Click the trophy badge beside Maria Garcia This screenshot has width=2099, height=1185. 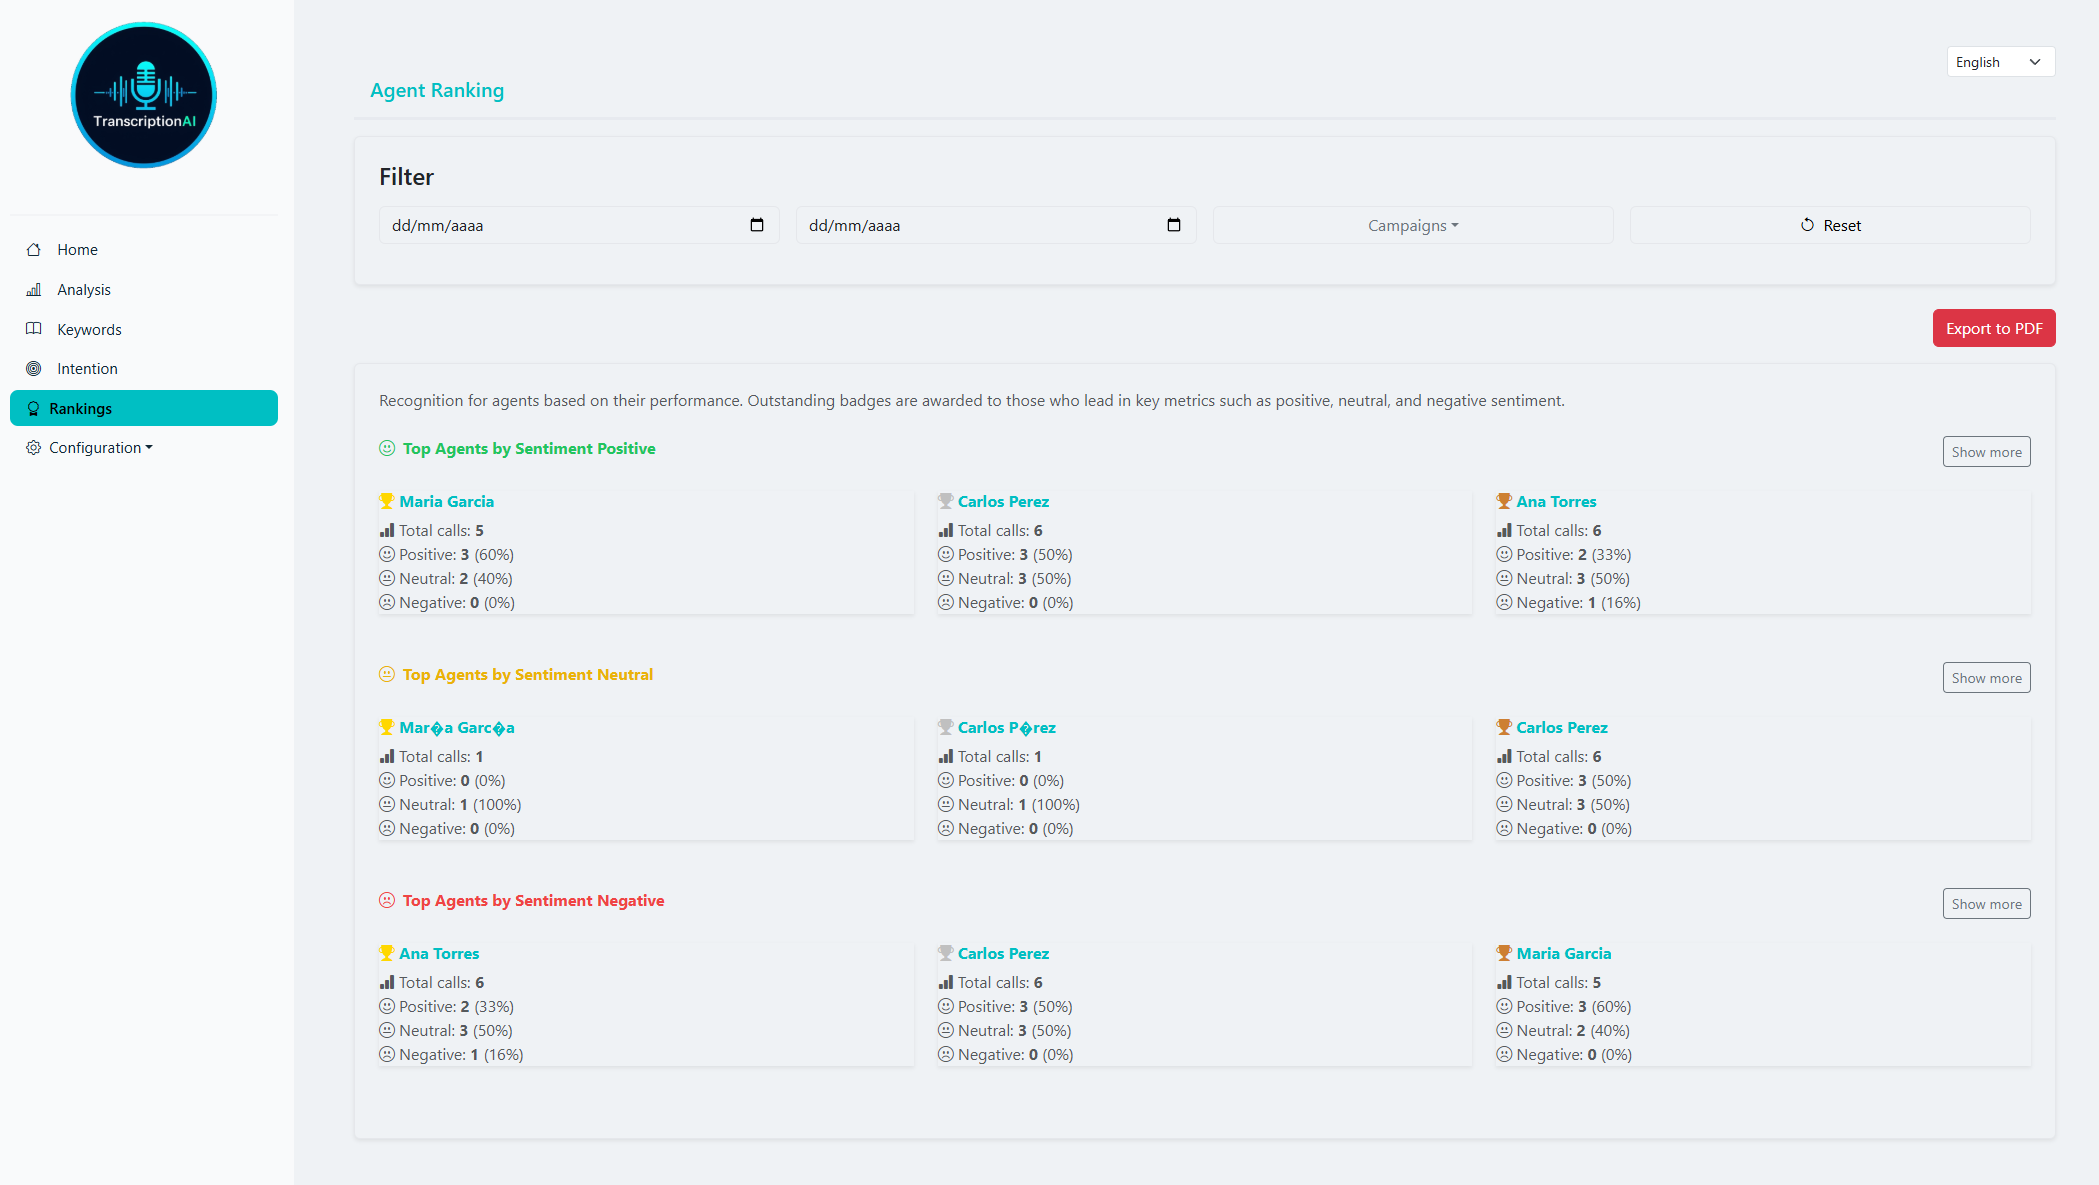(386, 500)
